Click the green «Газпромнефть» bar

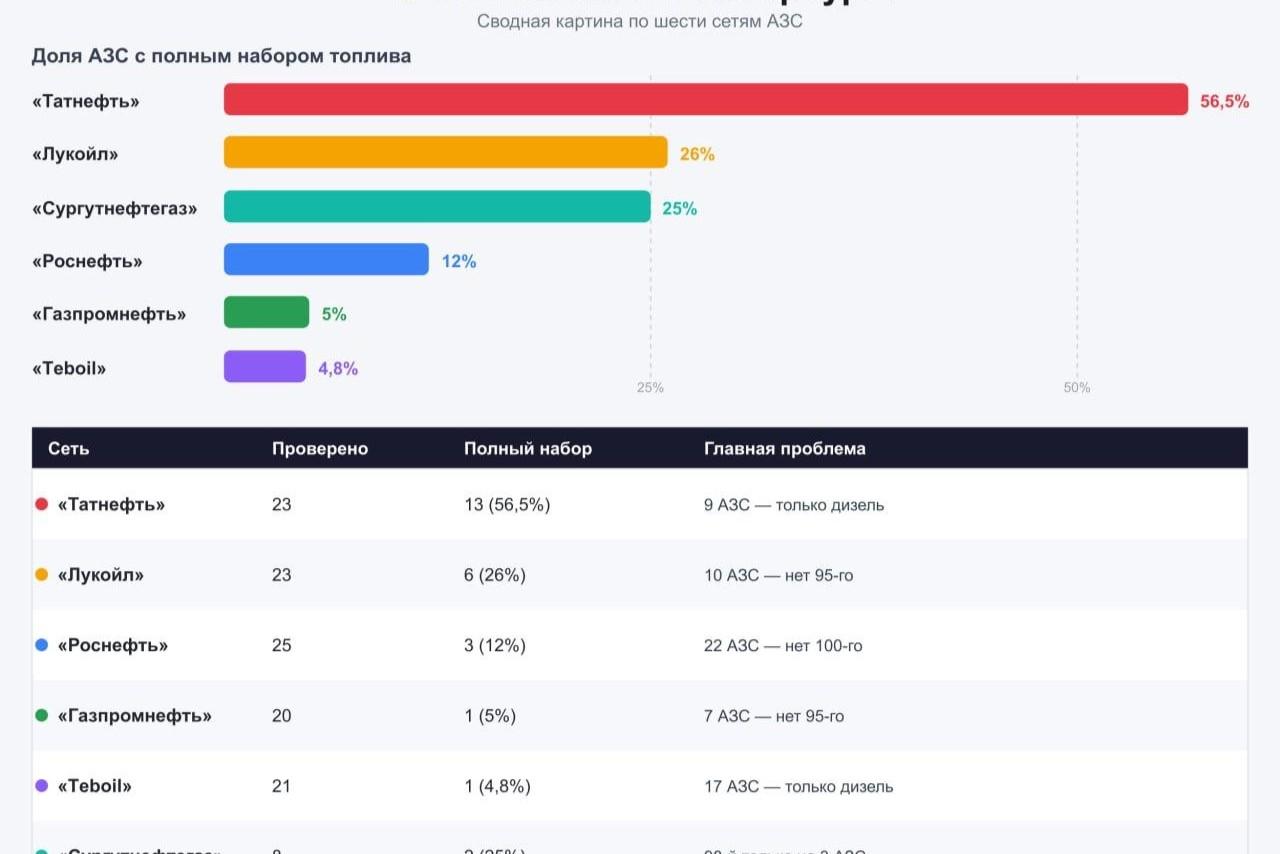266,312
